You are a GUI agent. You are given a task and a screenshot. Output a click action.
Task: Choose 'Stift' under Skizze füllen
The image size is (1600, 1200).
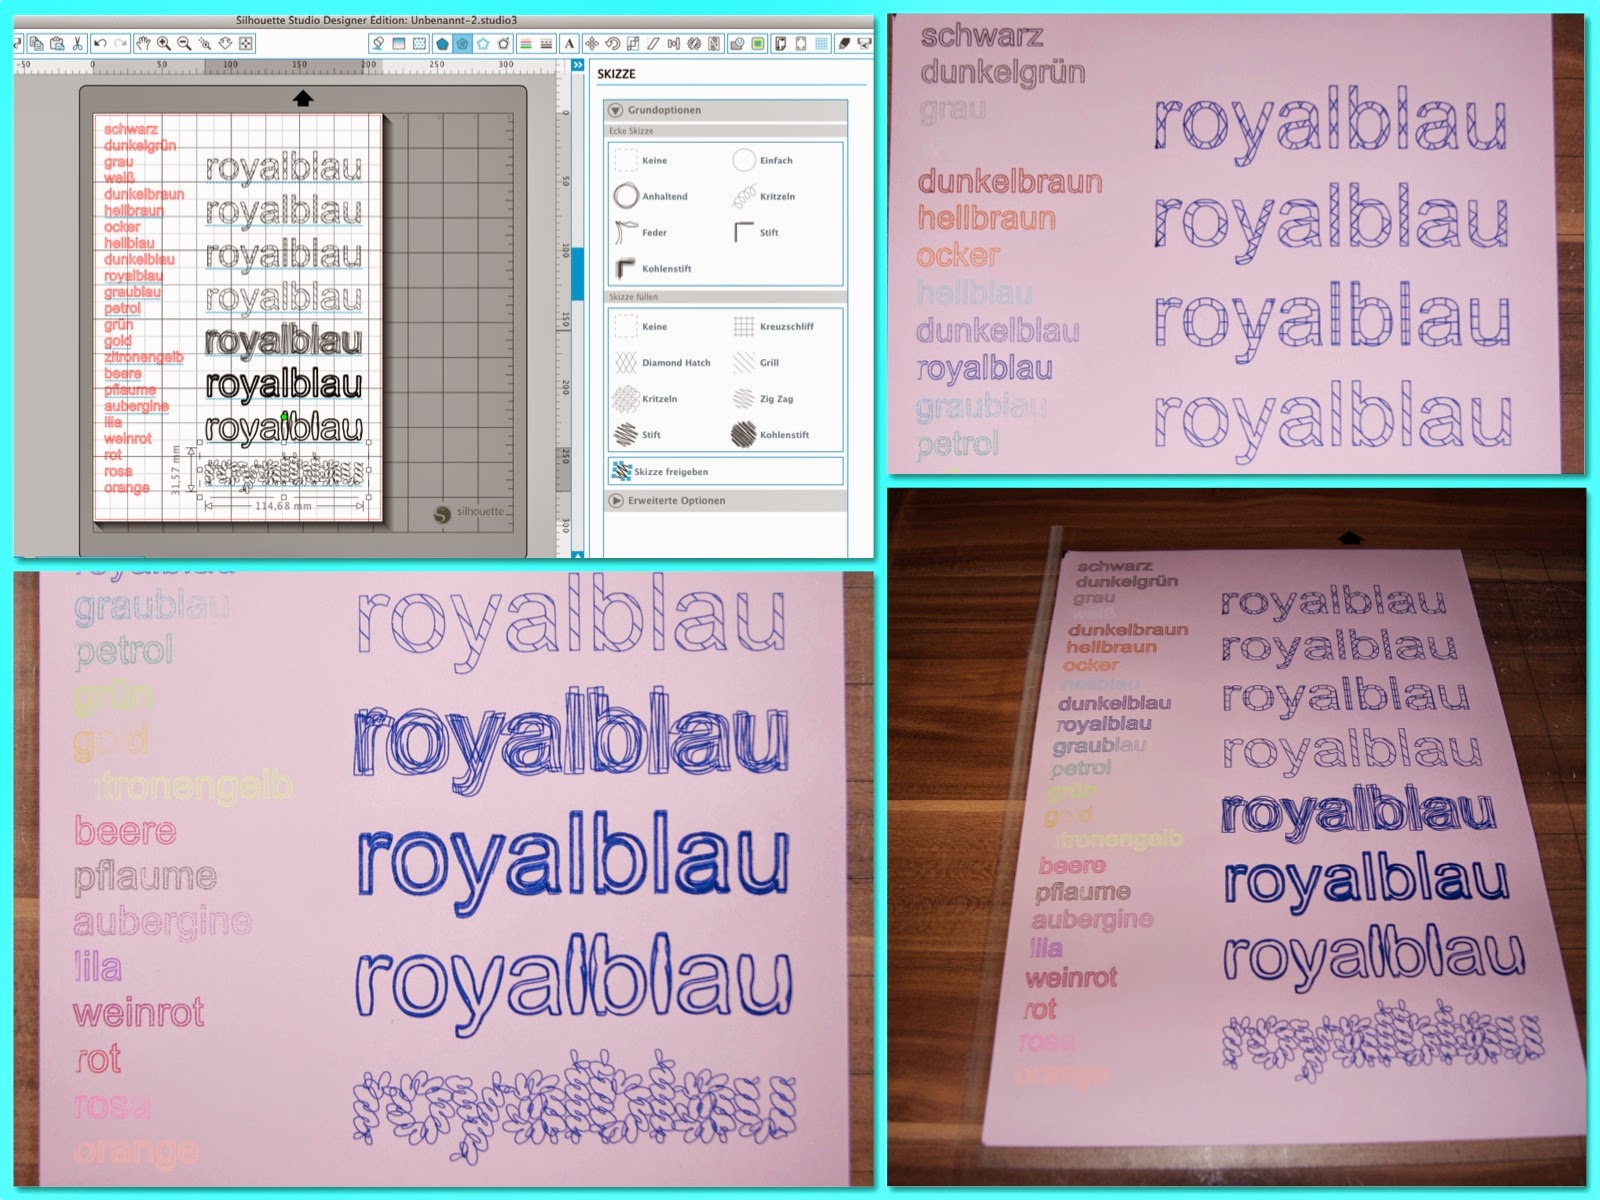click(x=638, y=434)
